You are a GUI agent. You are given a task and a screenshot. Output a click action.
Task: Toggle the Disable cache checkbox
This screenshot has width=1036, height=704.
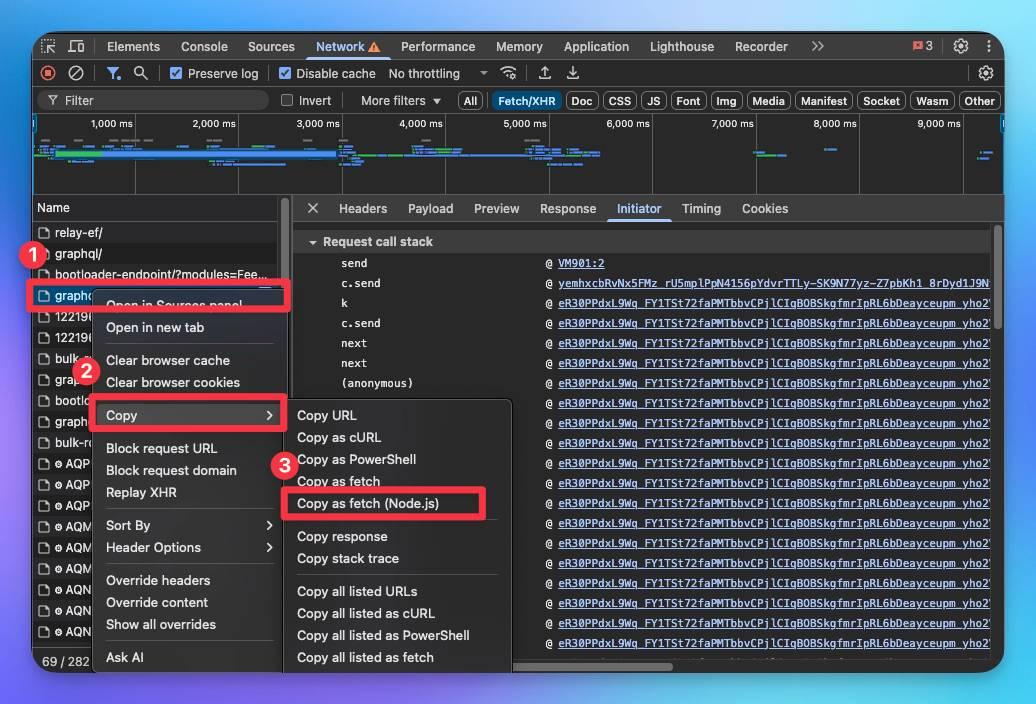(285, 73)
